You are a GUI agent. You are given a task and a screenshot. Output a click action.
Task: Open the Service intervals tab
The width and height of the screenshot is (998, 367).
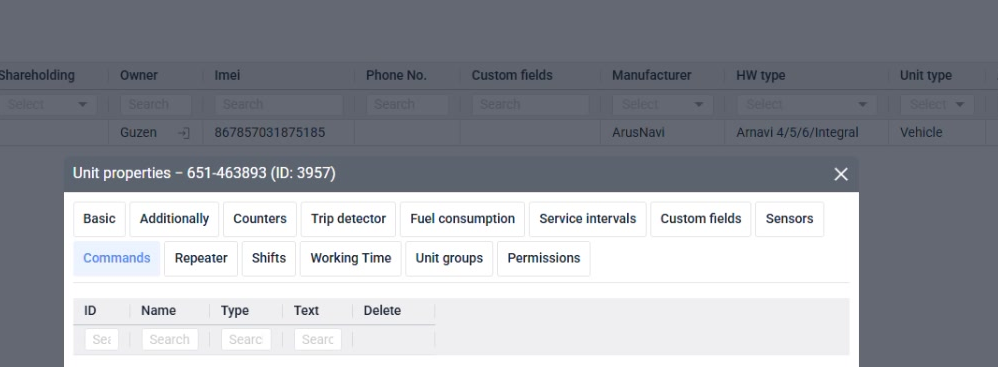tap(587, 219)
